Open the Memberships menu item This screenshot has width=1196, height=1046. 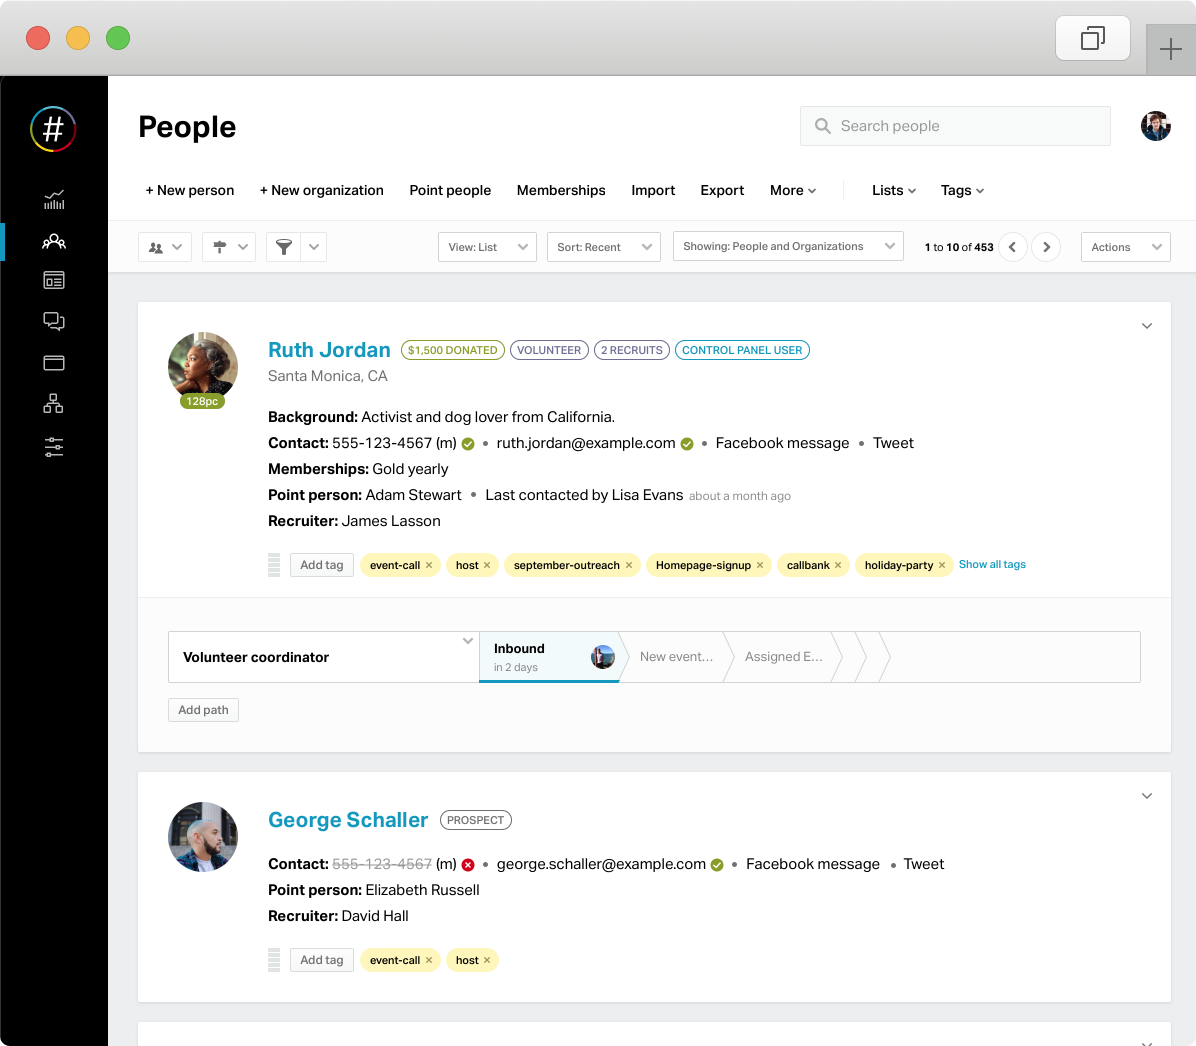coord(560,190)
